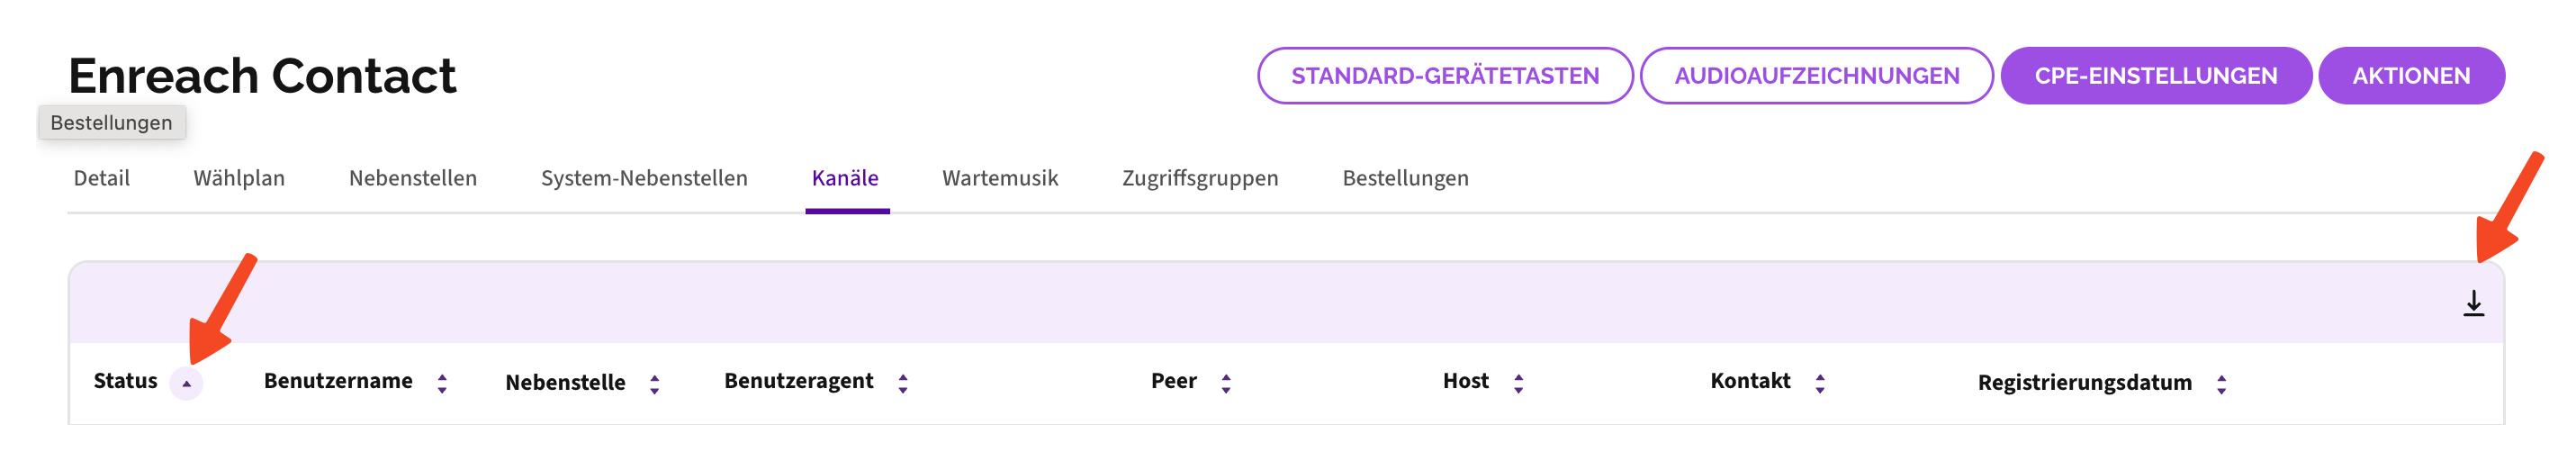Switch to the Bestellungen tab
Screen dimensions: 2576x461
(x=1405, y=178)
